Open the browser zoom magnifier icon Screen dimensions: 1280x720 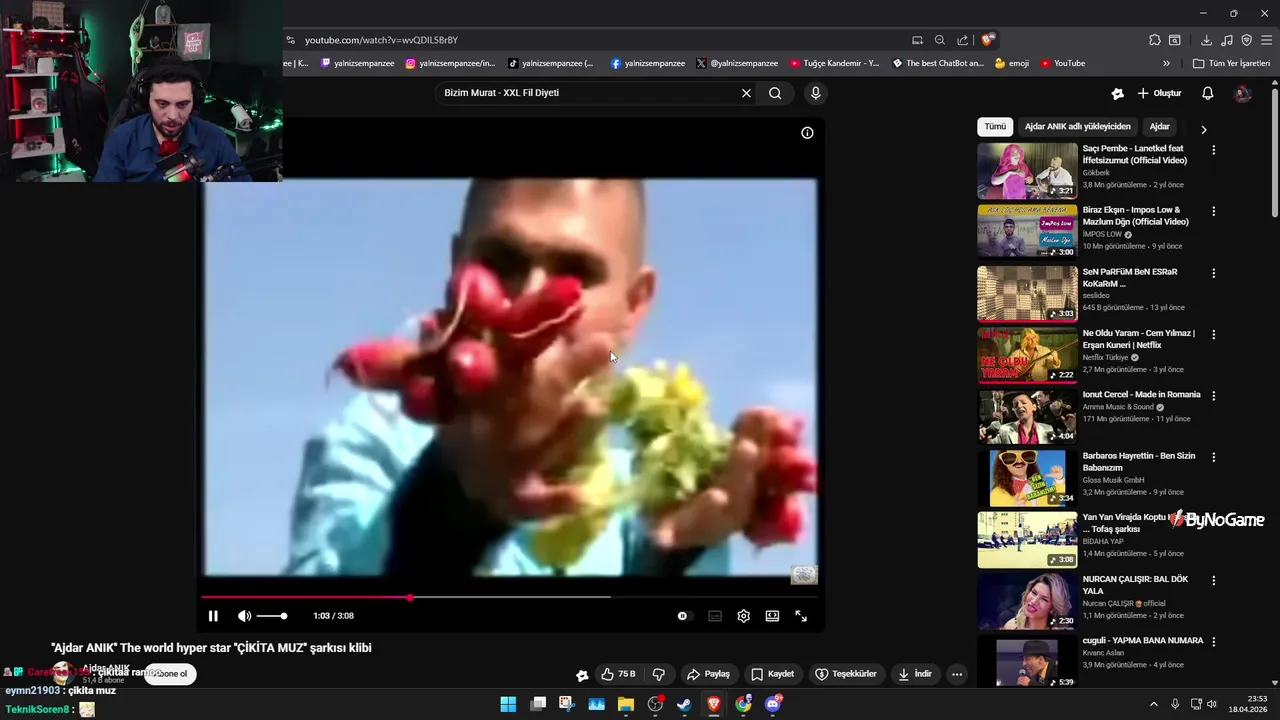pos(940,40)
